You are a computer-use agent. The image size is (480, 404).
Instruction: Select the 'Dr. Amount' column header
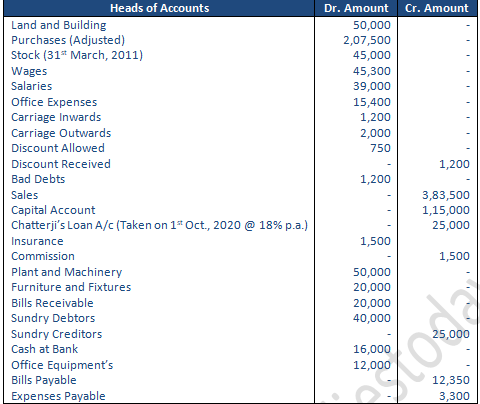click(356, 8)
